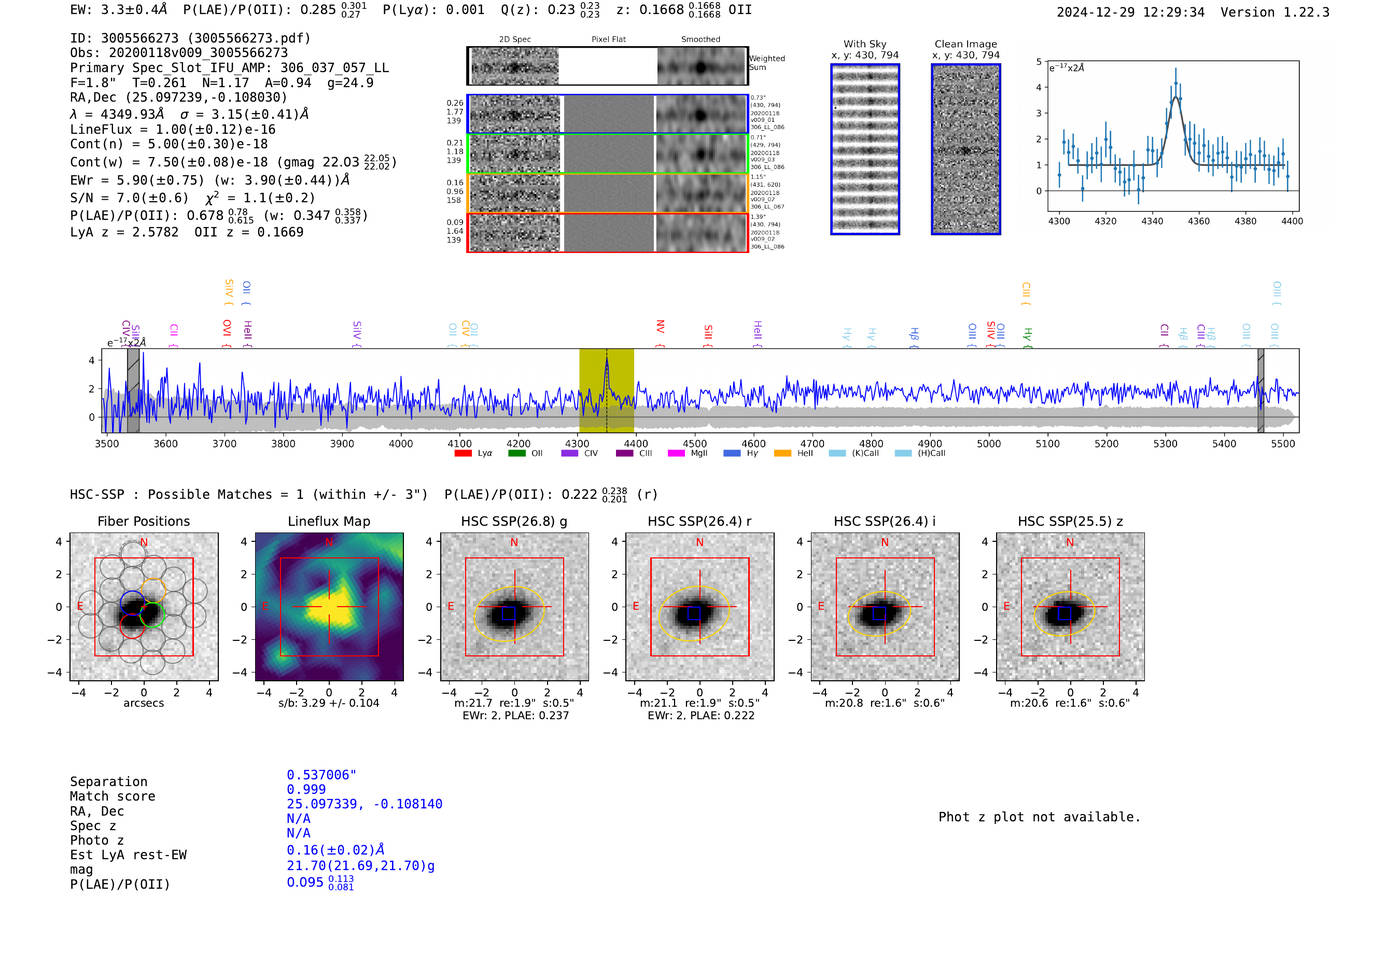Select the green-bordered 2D spectrum row
1400x953 pixels.
click(x=608, y=154)
